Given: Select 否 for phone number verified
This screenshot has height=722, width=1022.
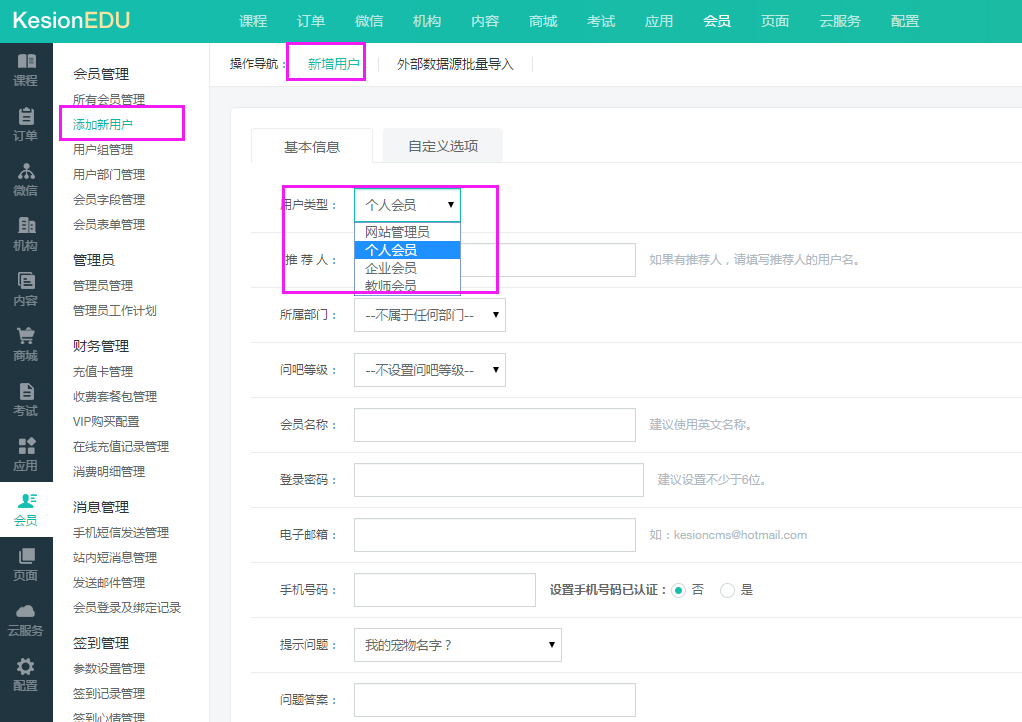Looking at the screenshot, I should (679, 590).
